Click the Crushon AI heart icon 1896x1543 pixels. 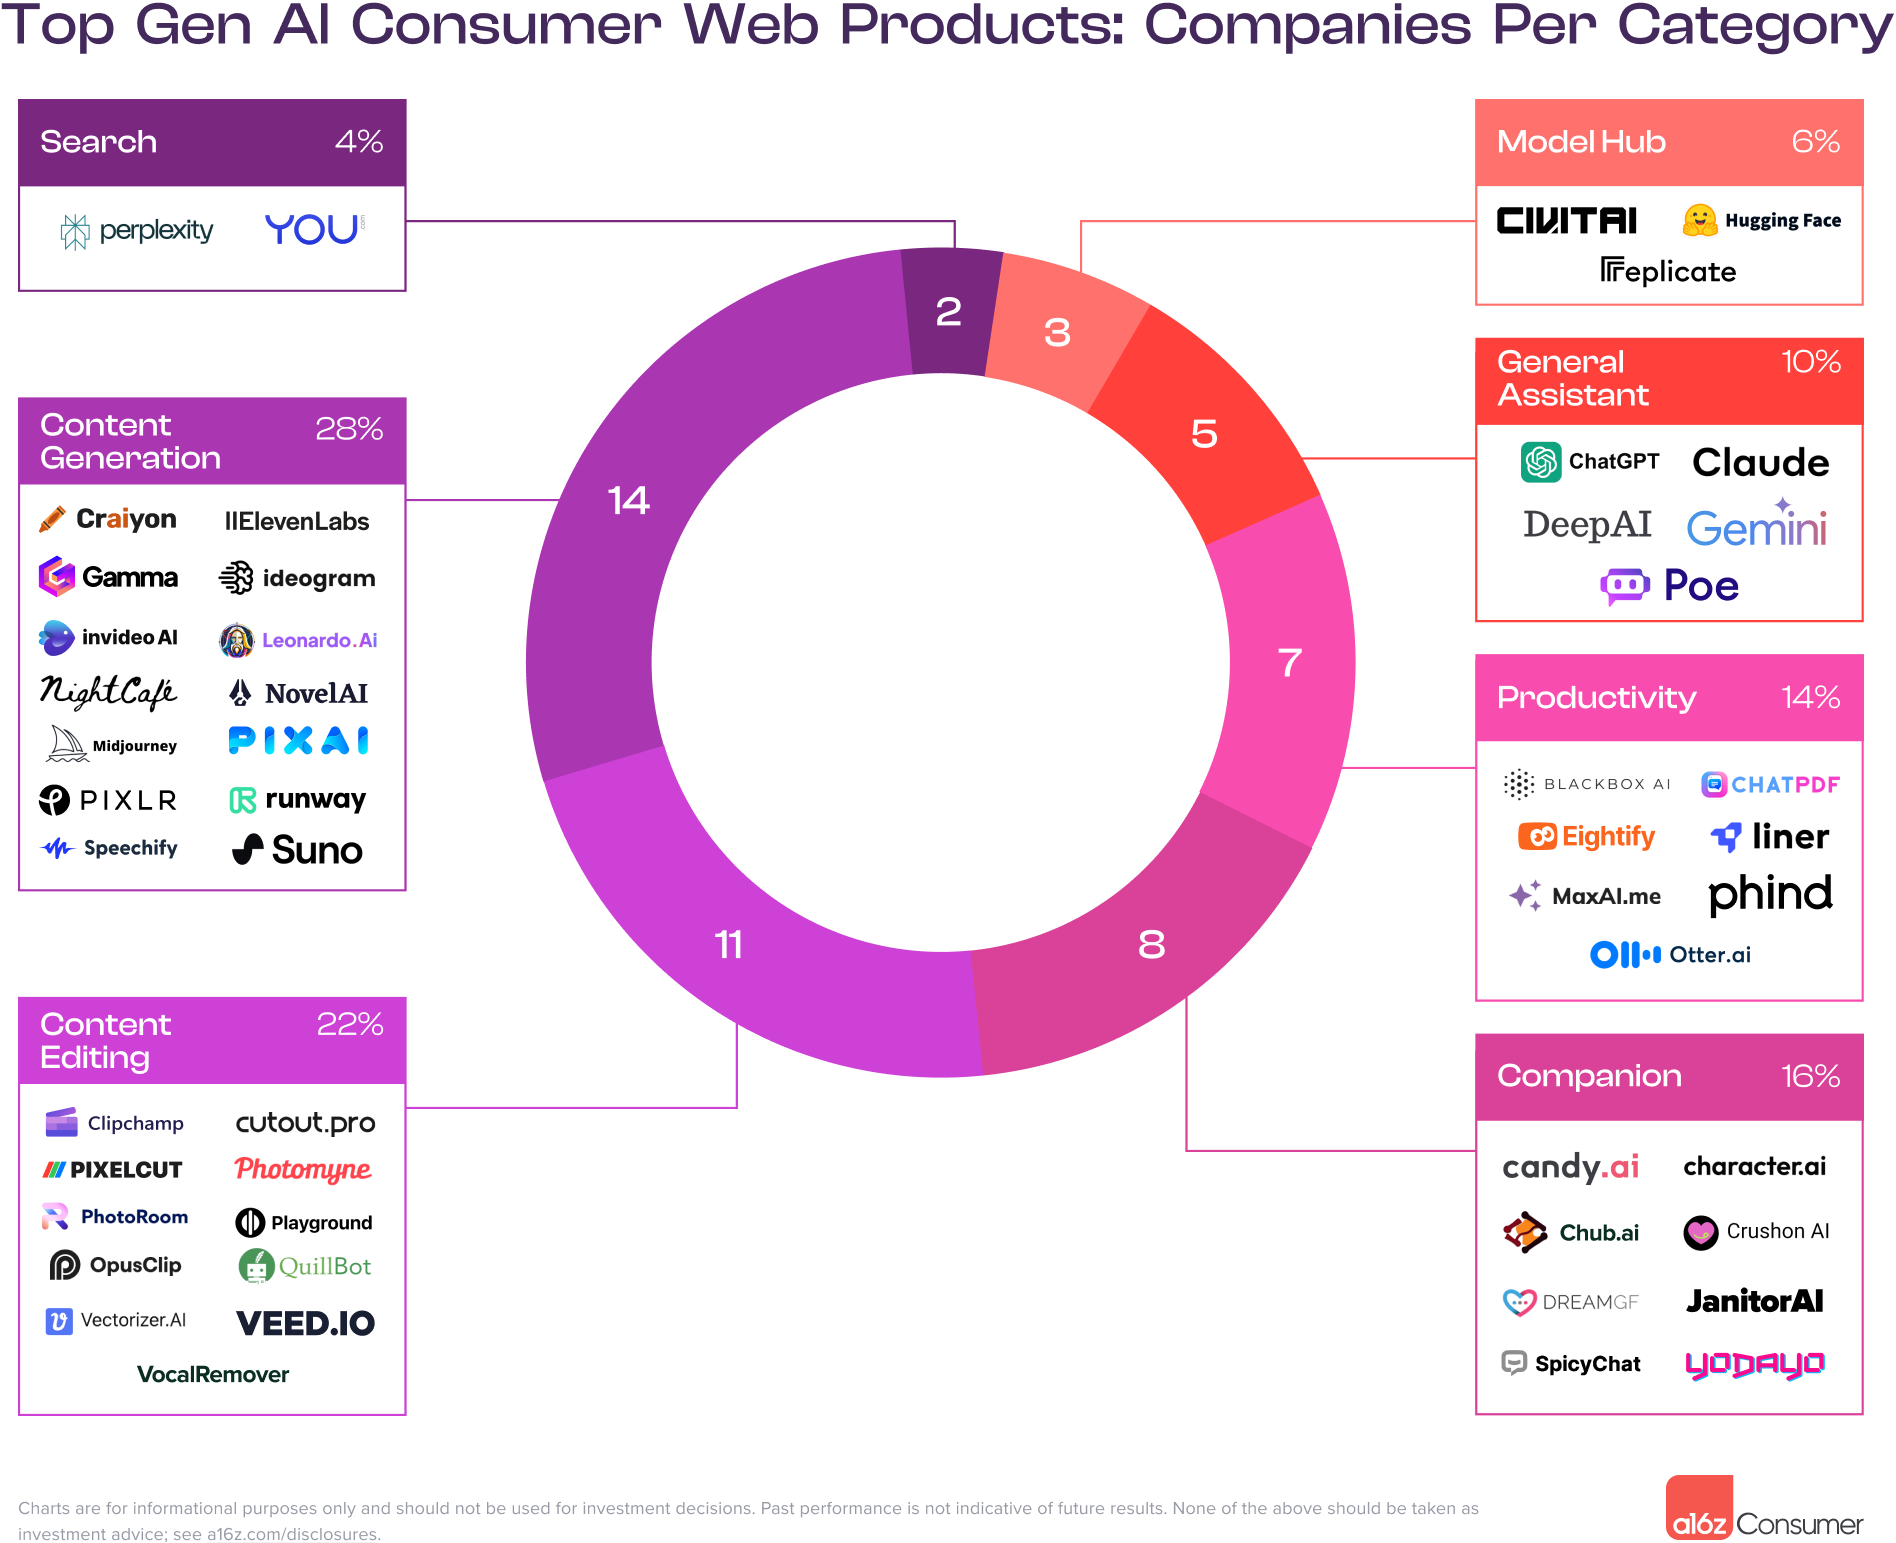tap(1700, 1232)
